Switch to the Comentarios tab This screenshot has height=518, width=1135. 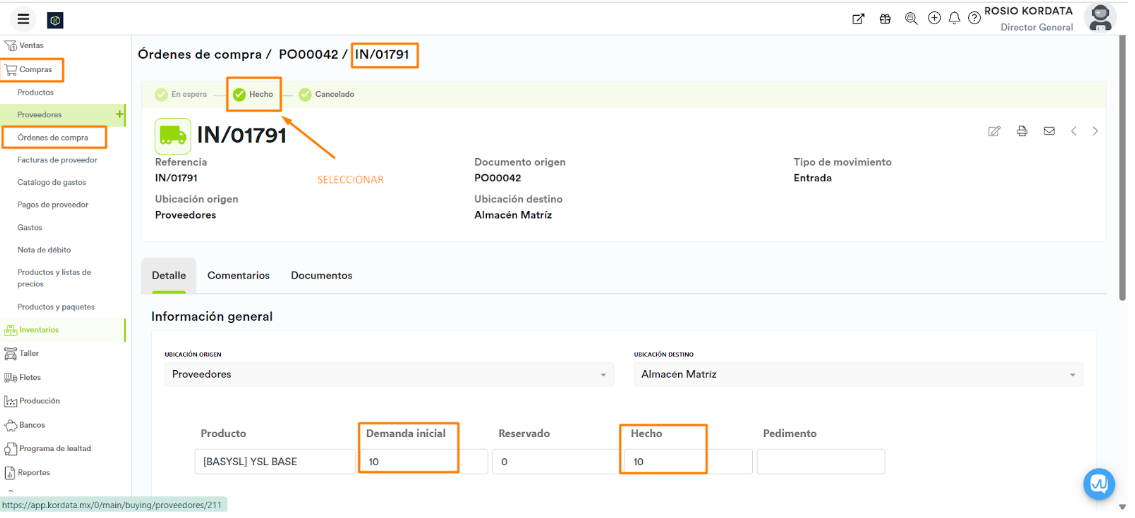point(238,275)
